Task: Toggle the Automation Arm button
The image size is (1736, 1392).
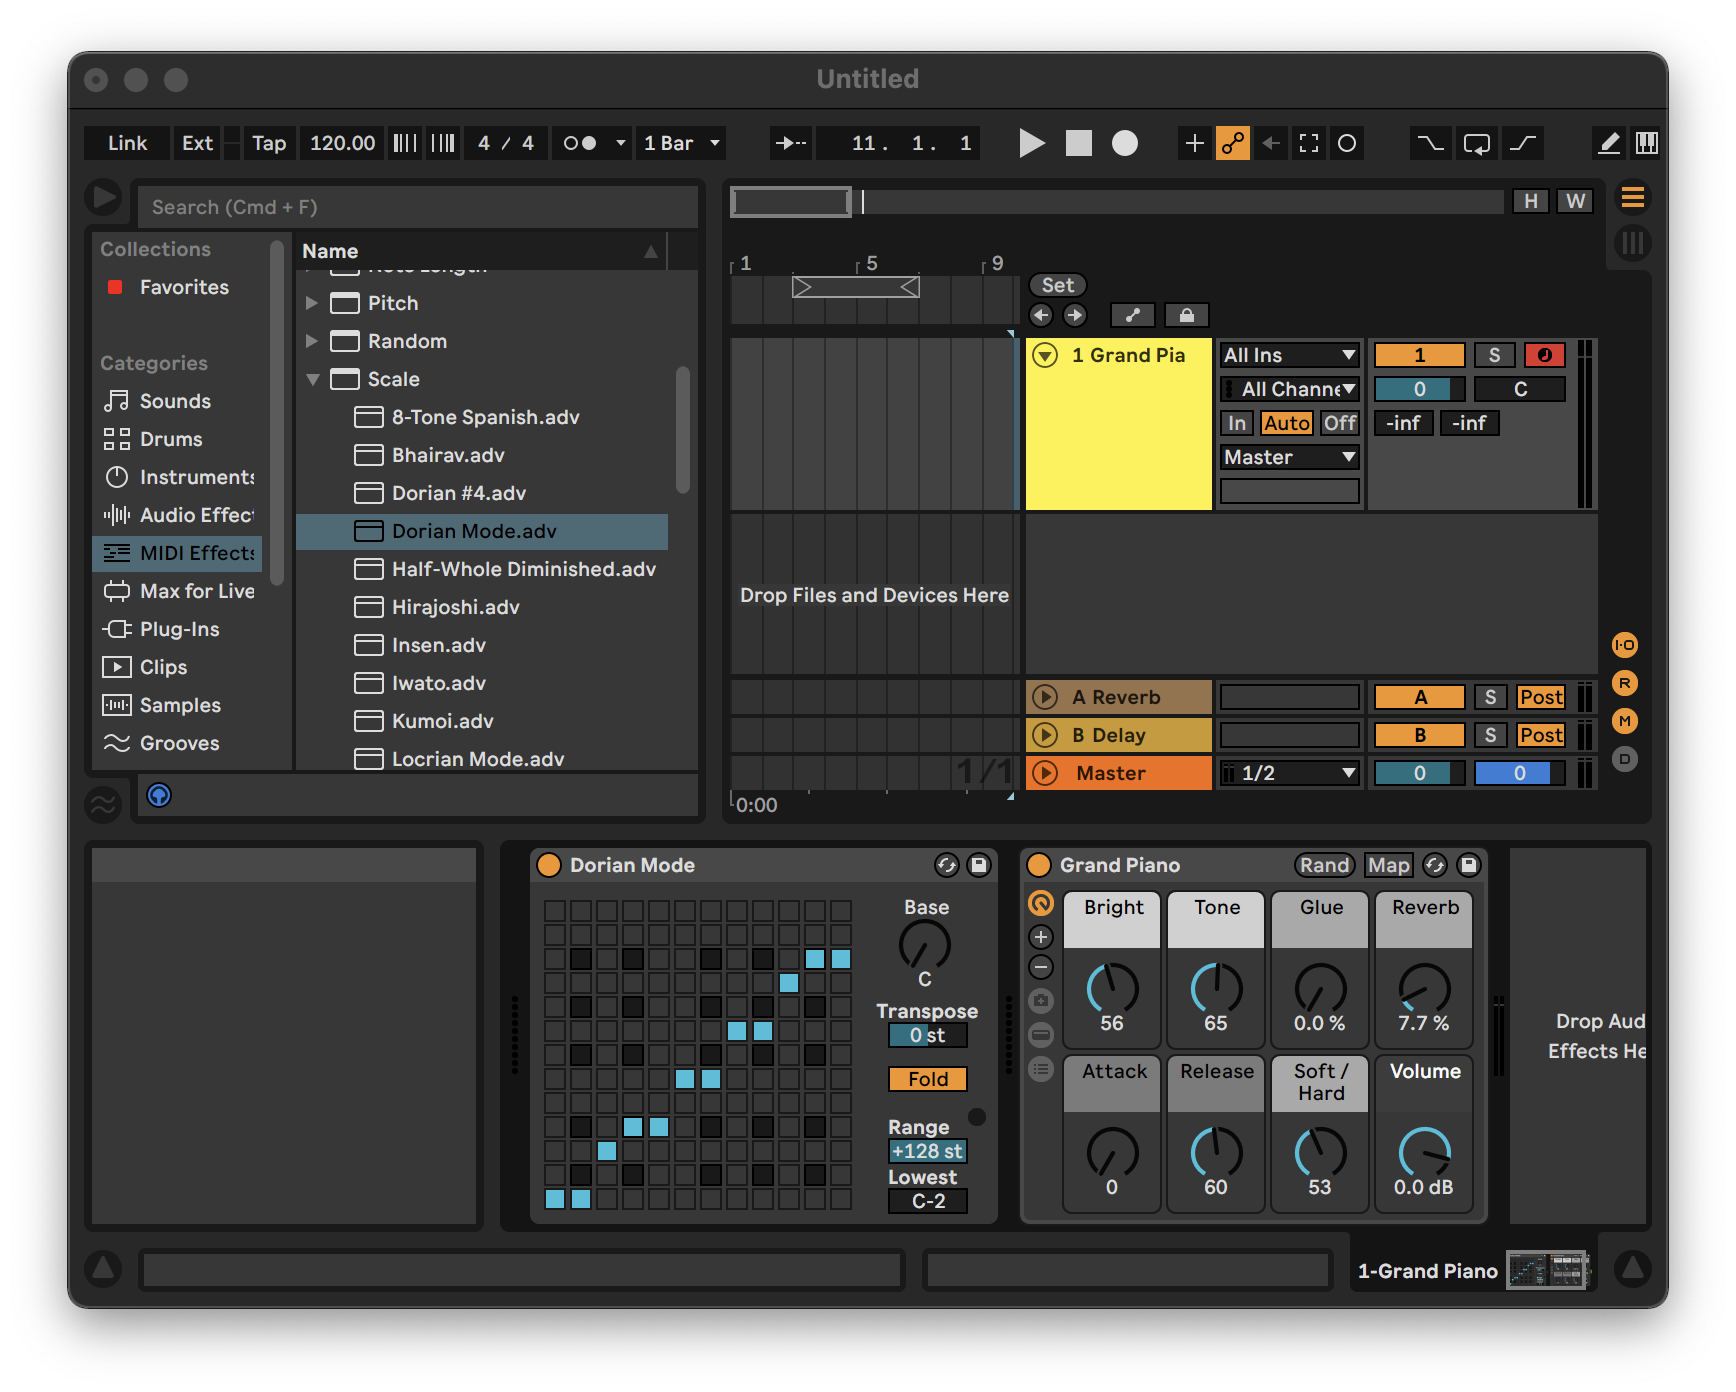Action: [1233, 143]
